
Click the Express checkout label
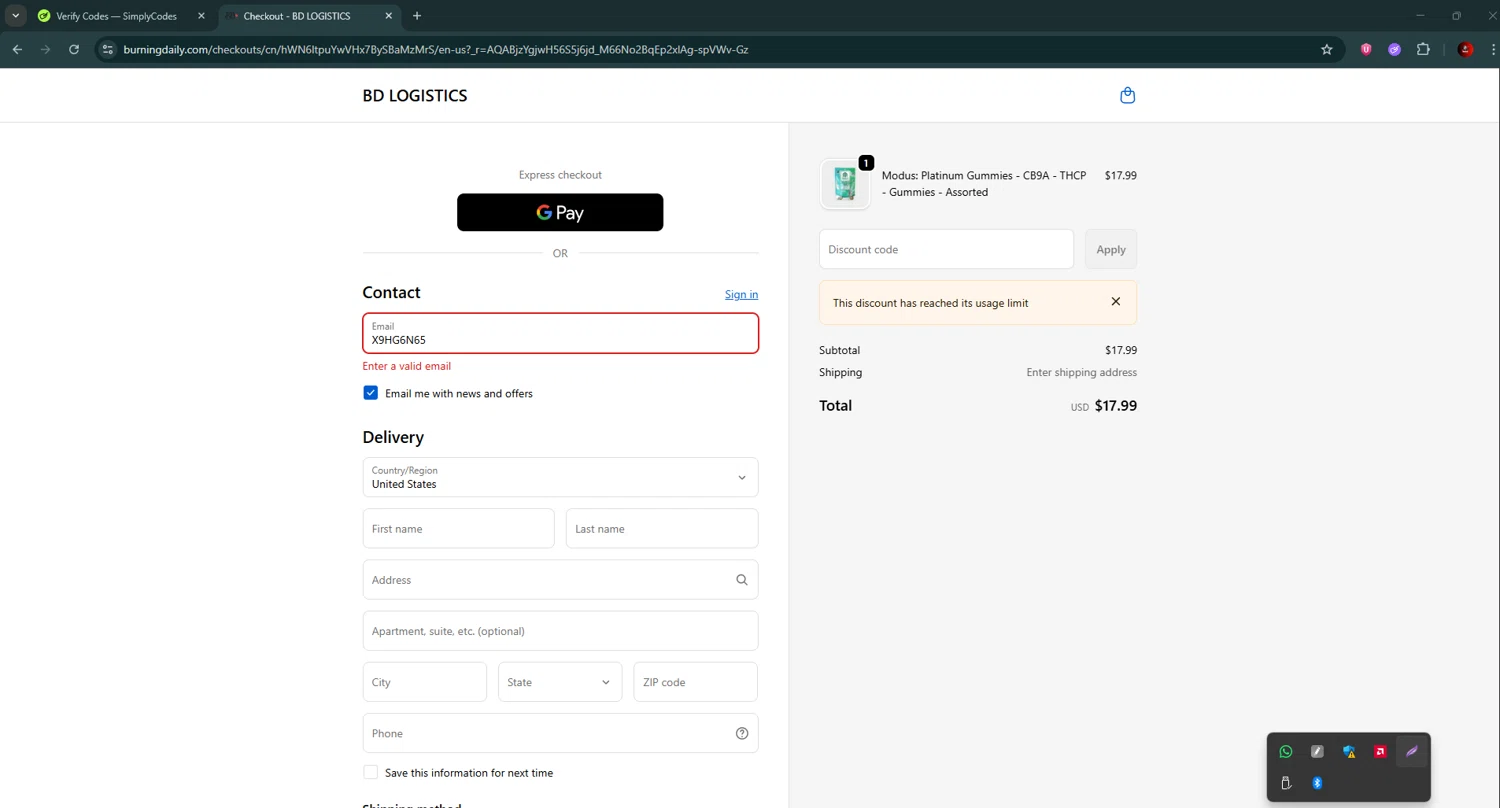[560, 175]
